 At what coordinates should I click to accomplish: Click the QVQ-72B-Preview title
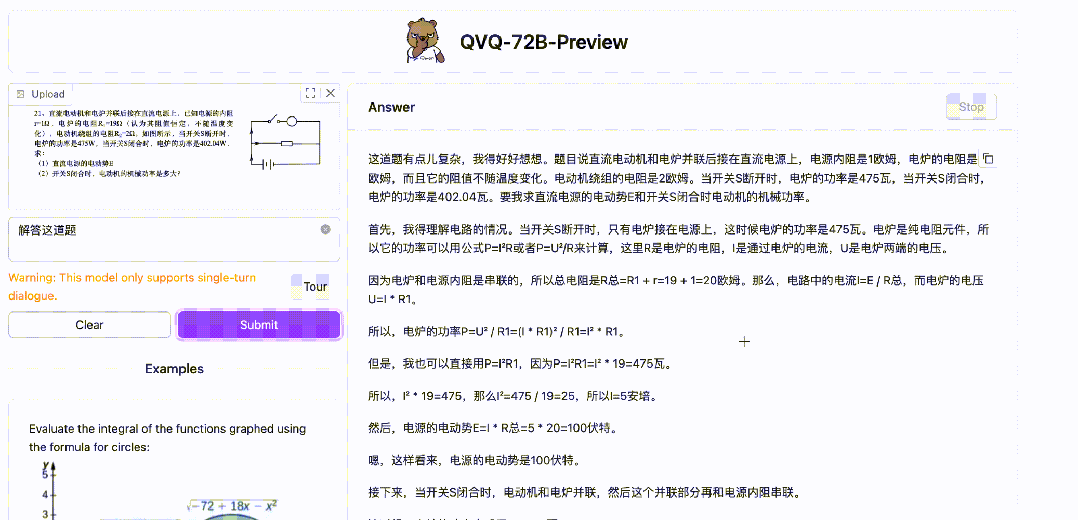[x=544, y=42]
